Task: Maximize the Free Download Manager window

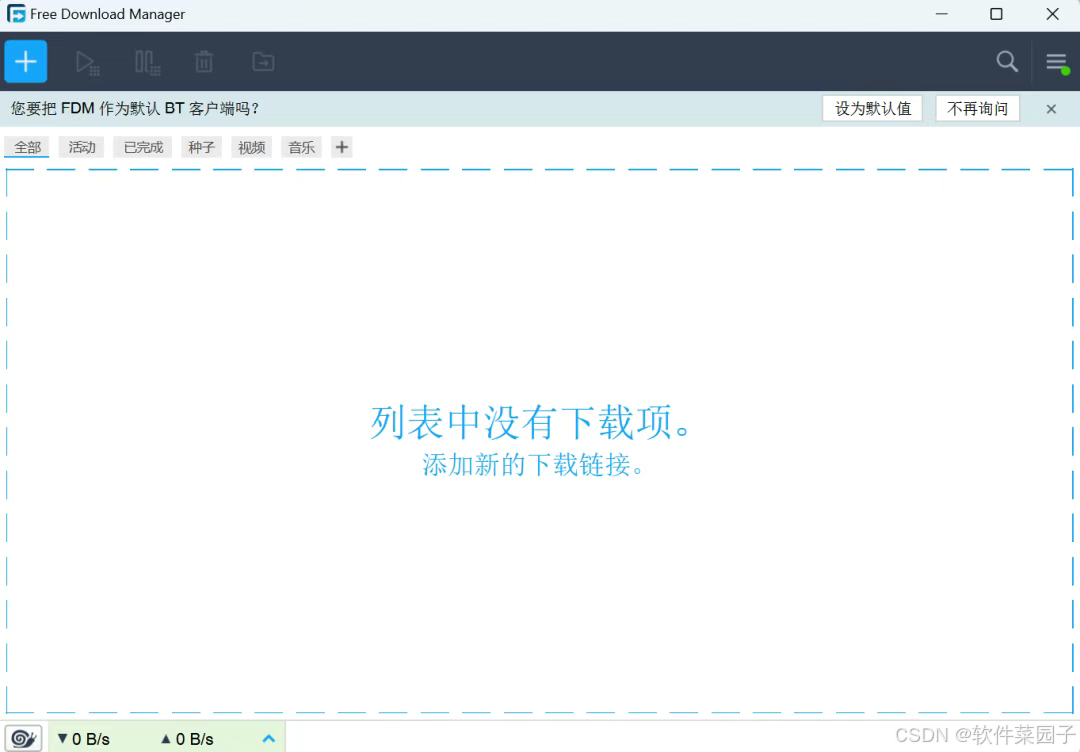Action: [x=996, y=14]
